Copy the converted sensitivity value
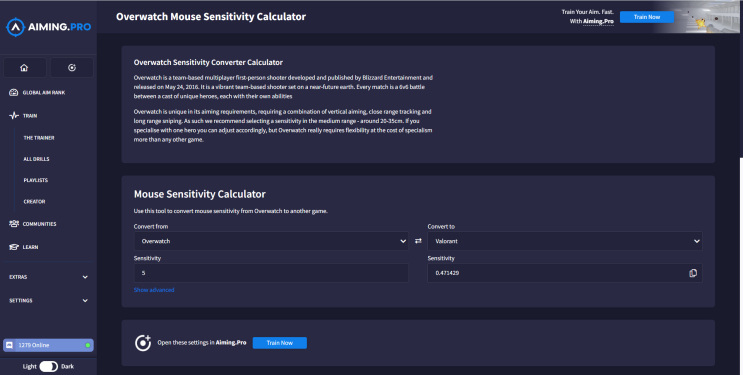The width and height of the screenshot is (743, 375). tap(693, 273)
